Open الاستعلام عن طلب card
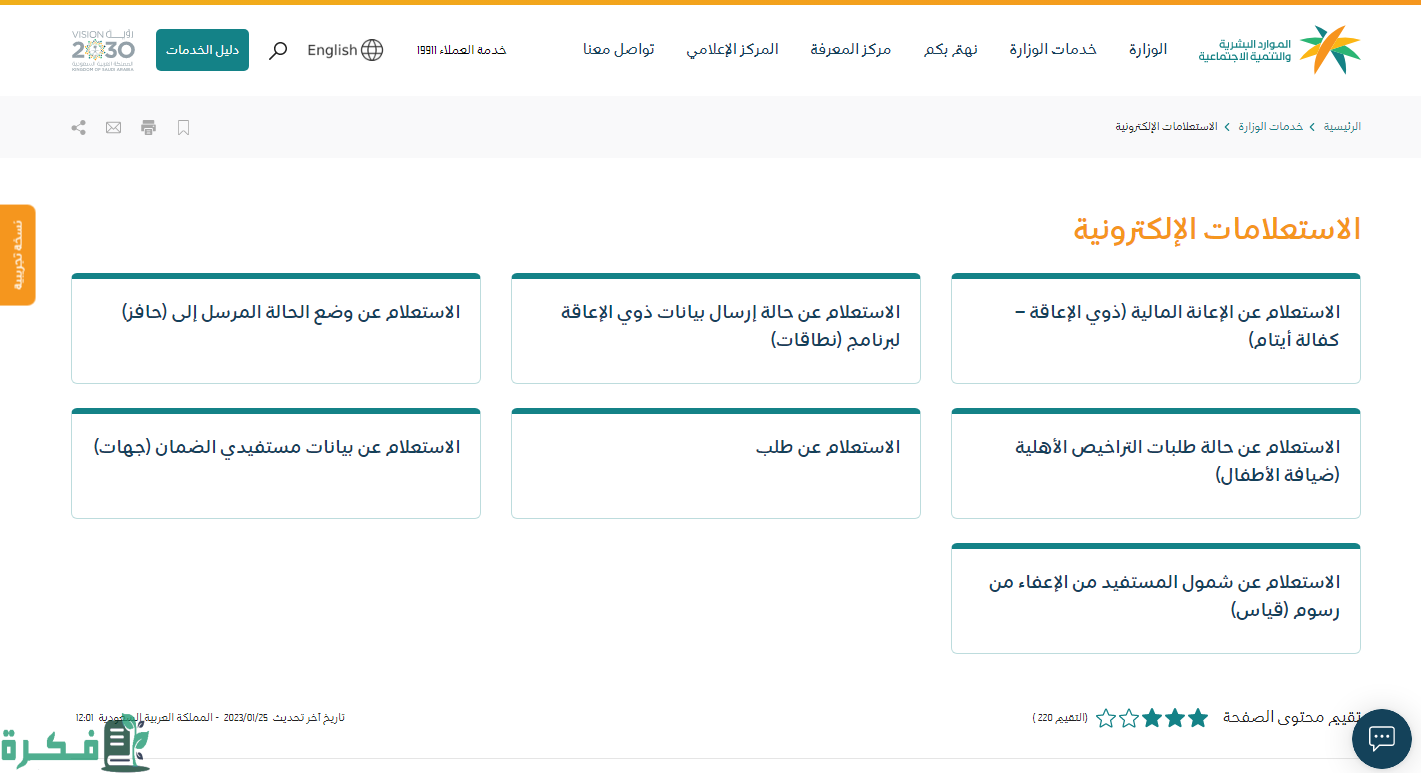Screen dimensions: 1421x773 tap(715, 463)
